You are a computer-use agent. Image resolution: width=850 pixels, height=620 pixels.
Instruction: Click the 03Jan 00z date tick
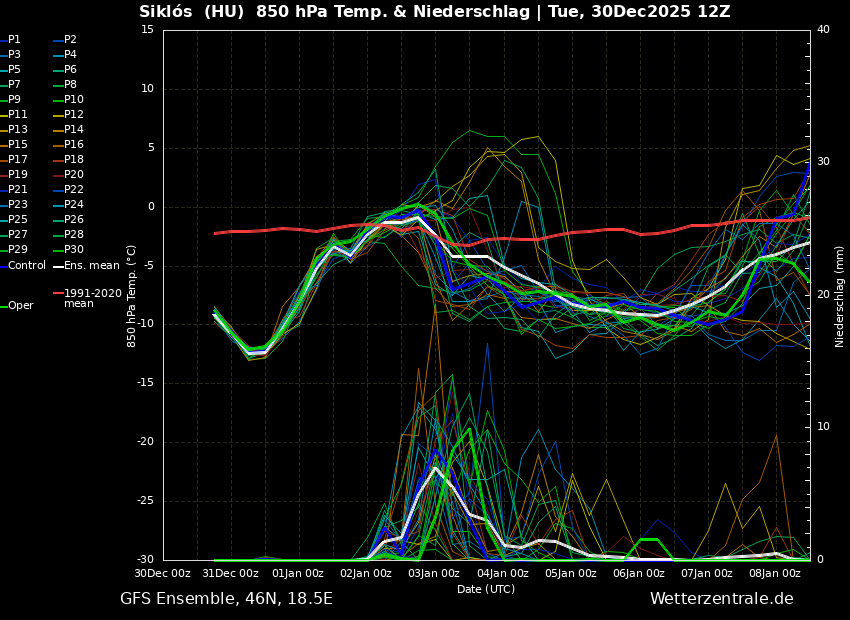point(435,573)
